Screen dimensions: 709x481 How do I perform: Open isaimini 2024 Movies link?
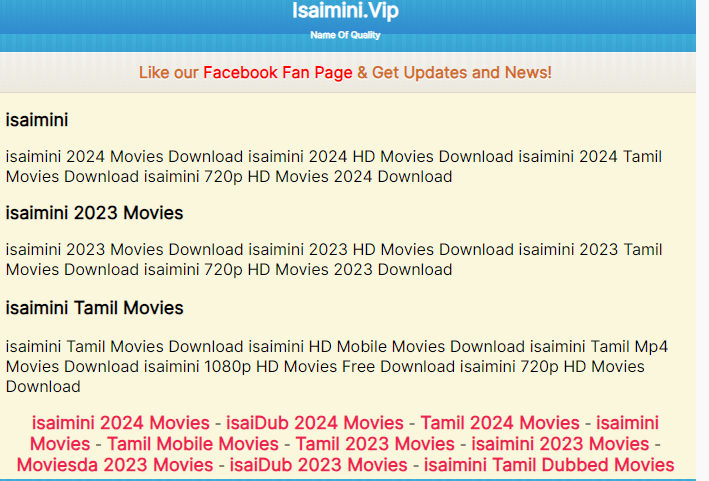click(121, 423)
